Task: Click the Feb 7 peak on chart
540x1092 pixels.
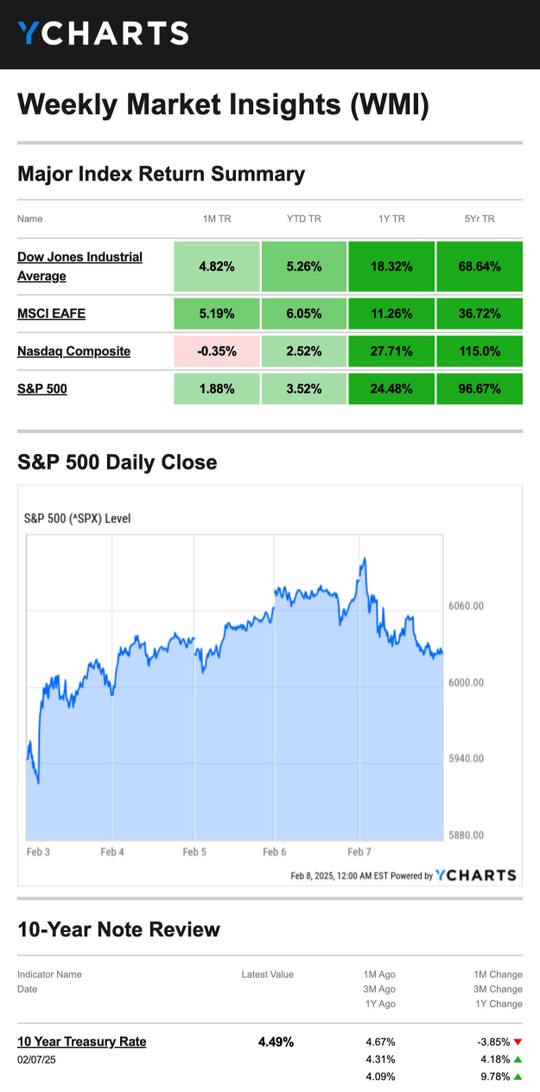Action: [363, 559]
